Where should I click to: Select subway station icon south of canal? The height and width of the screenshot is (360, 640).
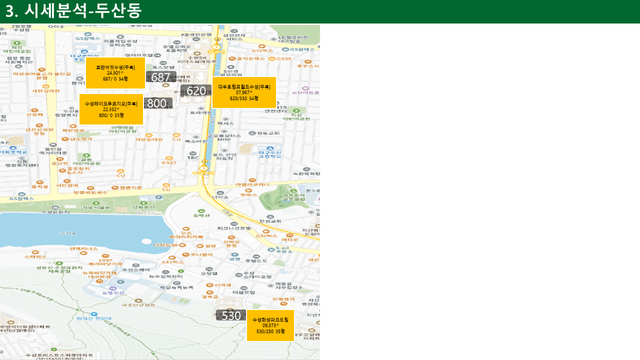pyautogui.click(x=204, y=169)
